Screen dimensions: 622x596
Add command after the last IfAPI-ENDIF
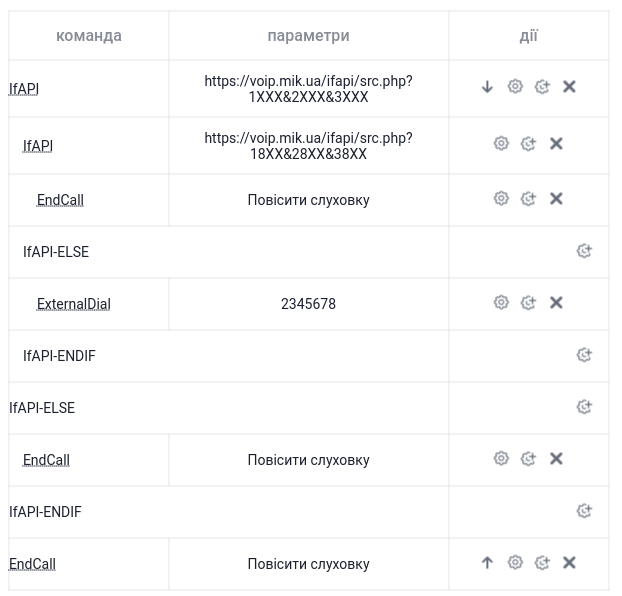click(x=584, y=511)
